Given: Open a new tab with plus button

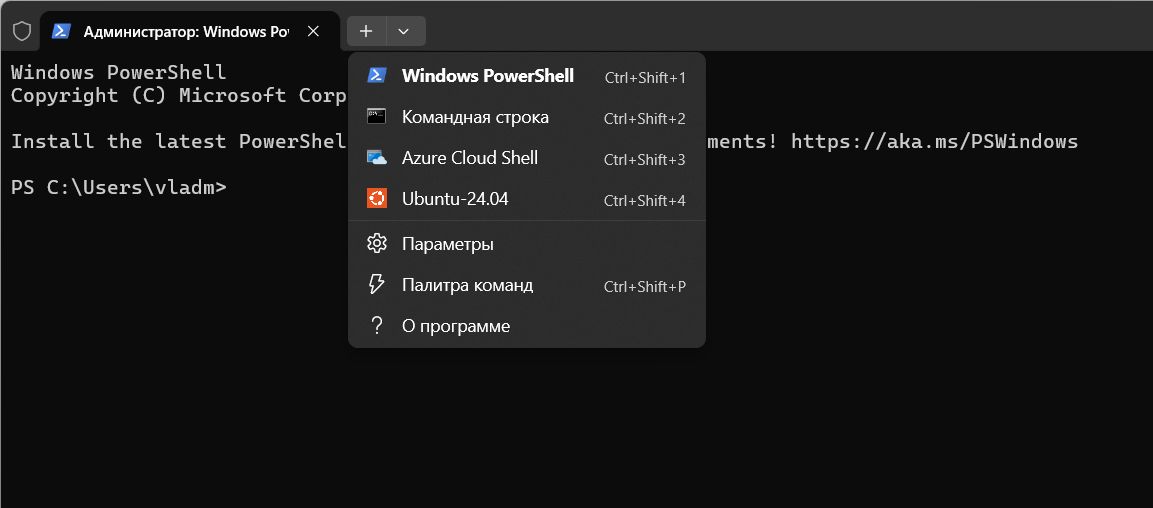Looking at the screenshot, I should pos(366,31).
